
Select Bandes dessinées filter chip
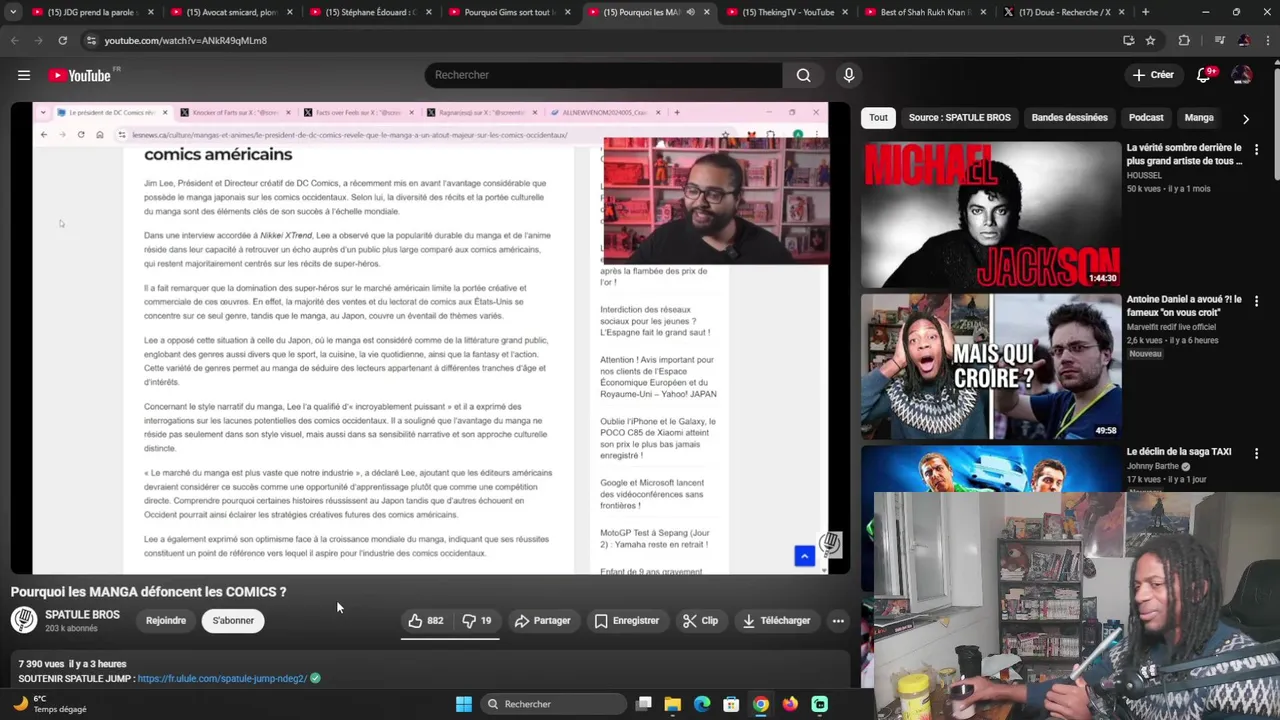(1069, 118)
